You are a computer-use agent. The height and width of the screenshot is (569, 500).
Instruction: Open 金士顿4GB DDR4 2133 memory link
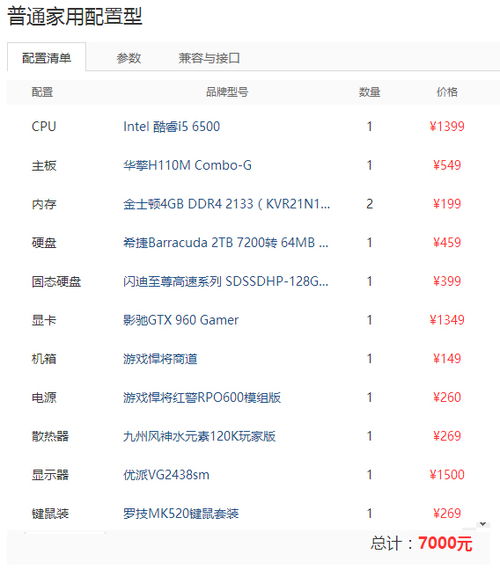(227, 204)
